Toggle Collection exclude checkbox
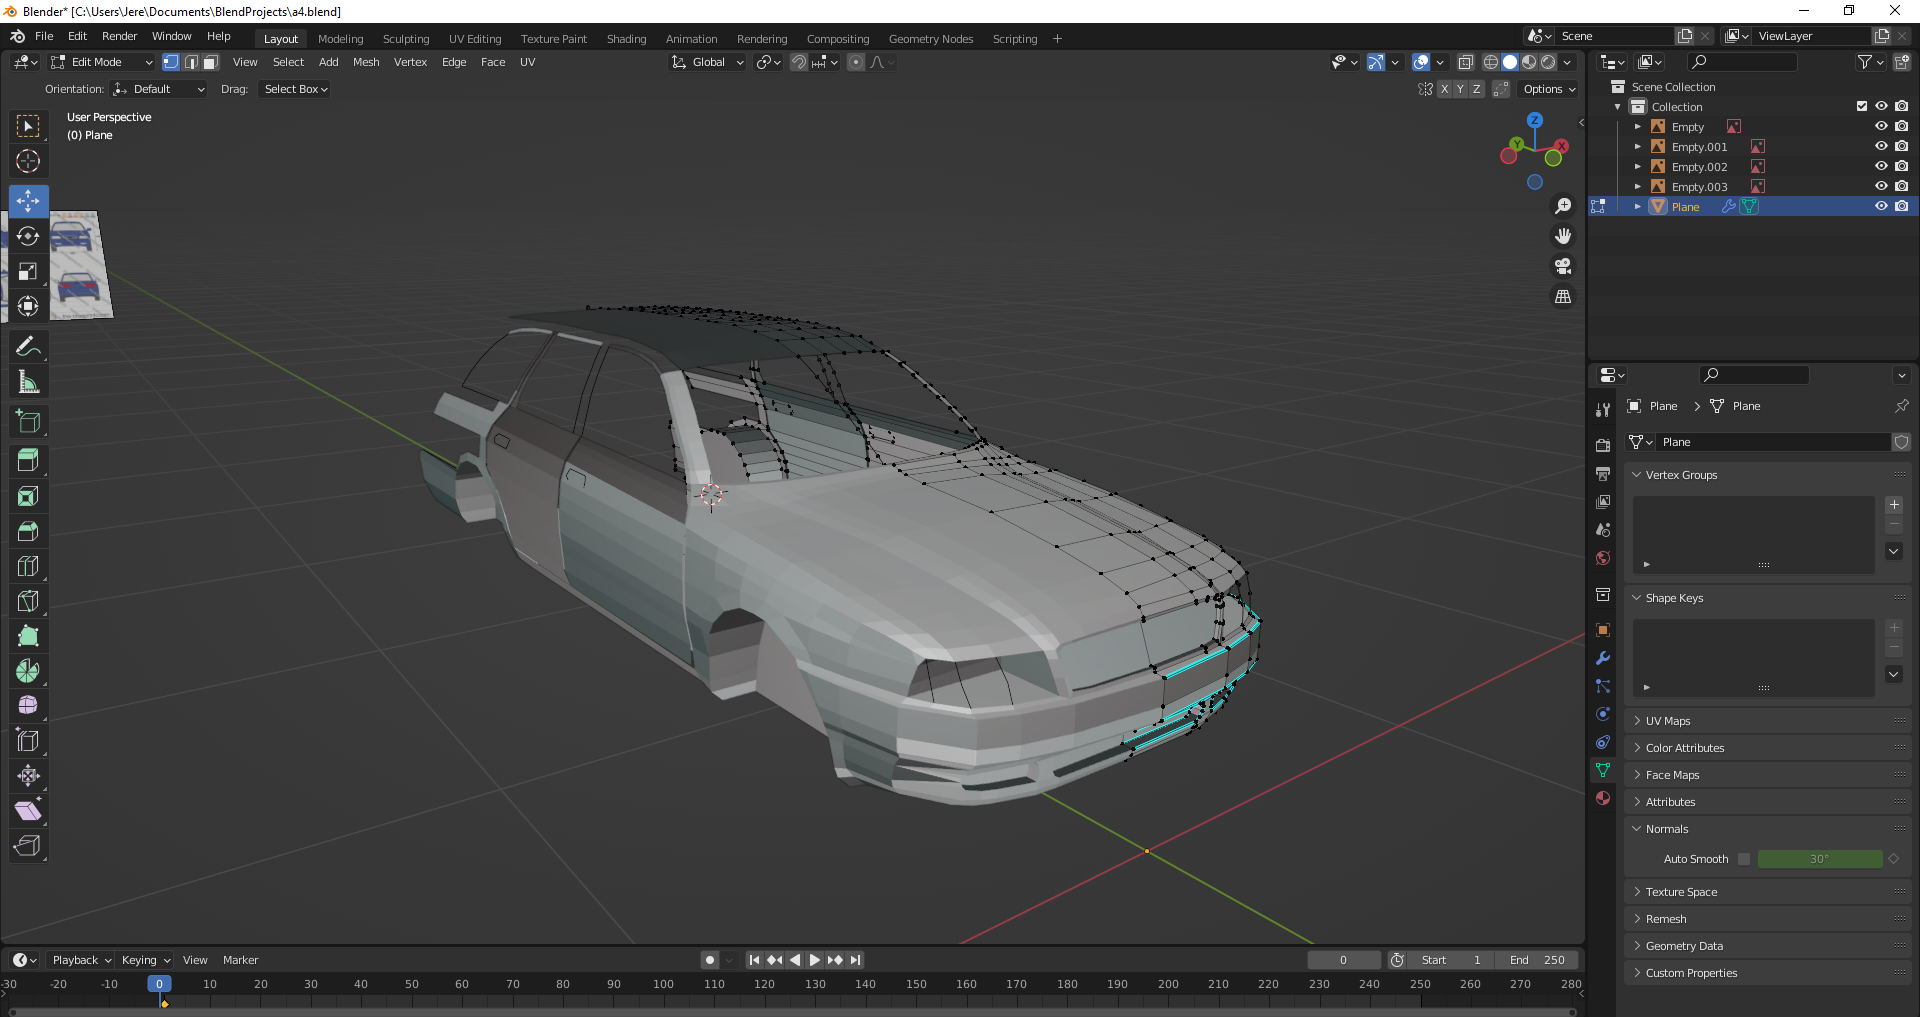This screenshot has width=1920, height=1017. tap(1862, 106)
